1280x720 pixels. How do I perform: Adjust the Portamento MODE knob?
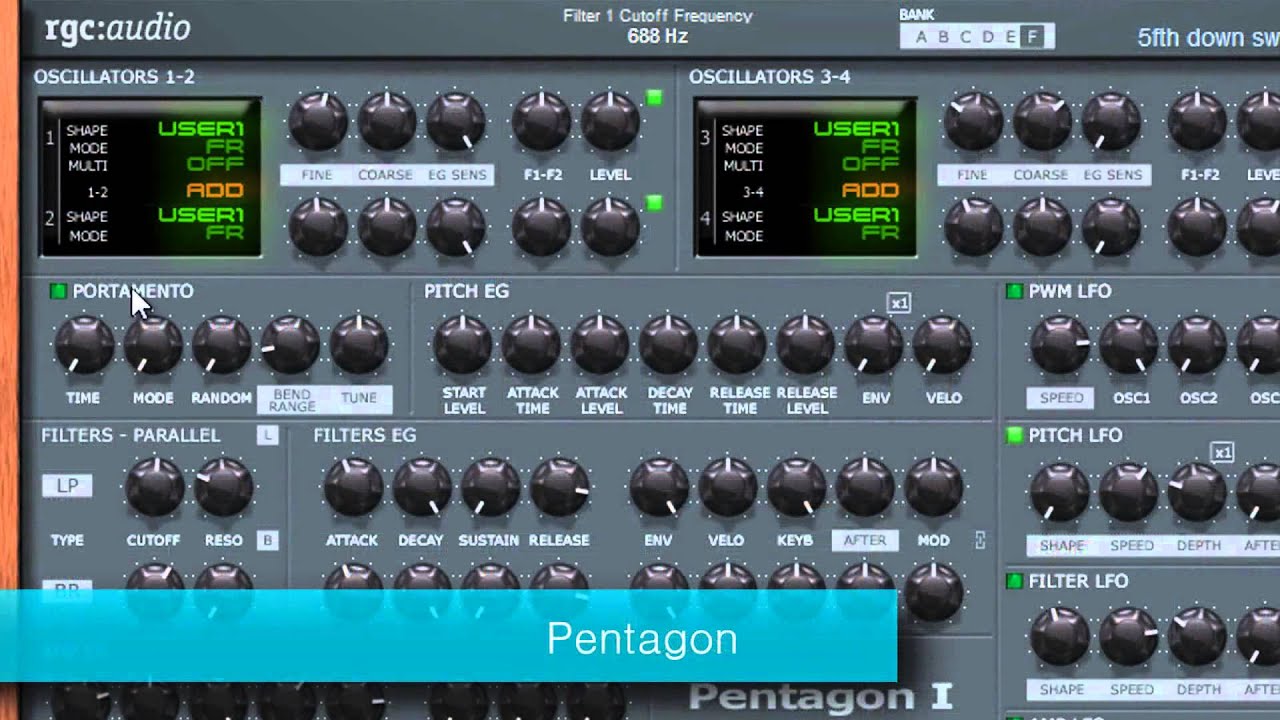pyautogui.click(x=153, y=345)
